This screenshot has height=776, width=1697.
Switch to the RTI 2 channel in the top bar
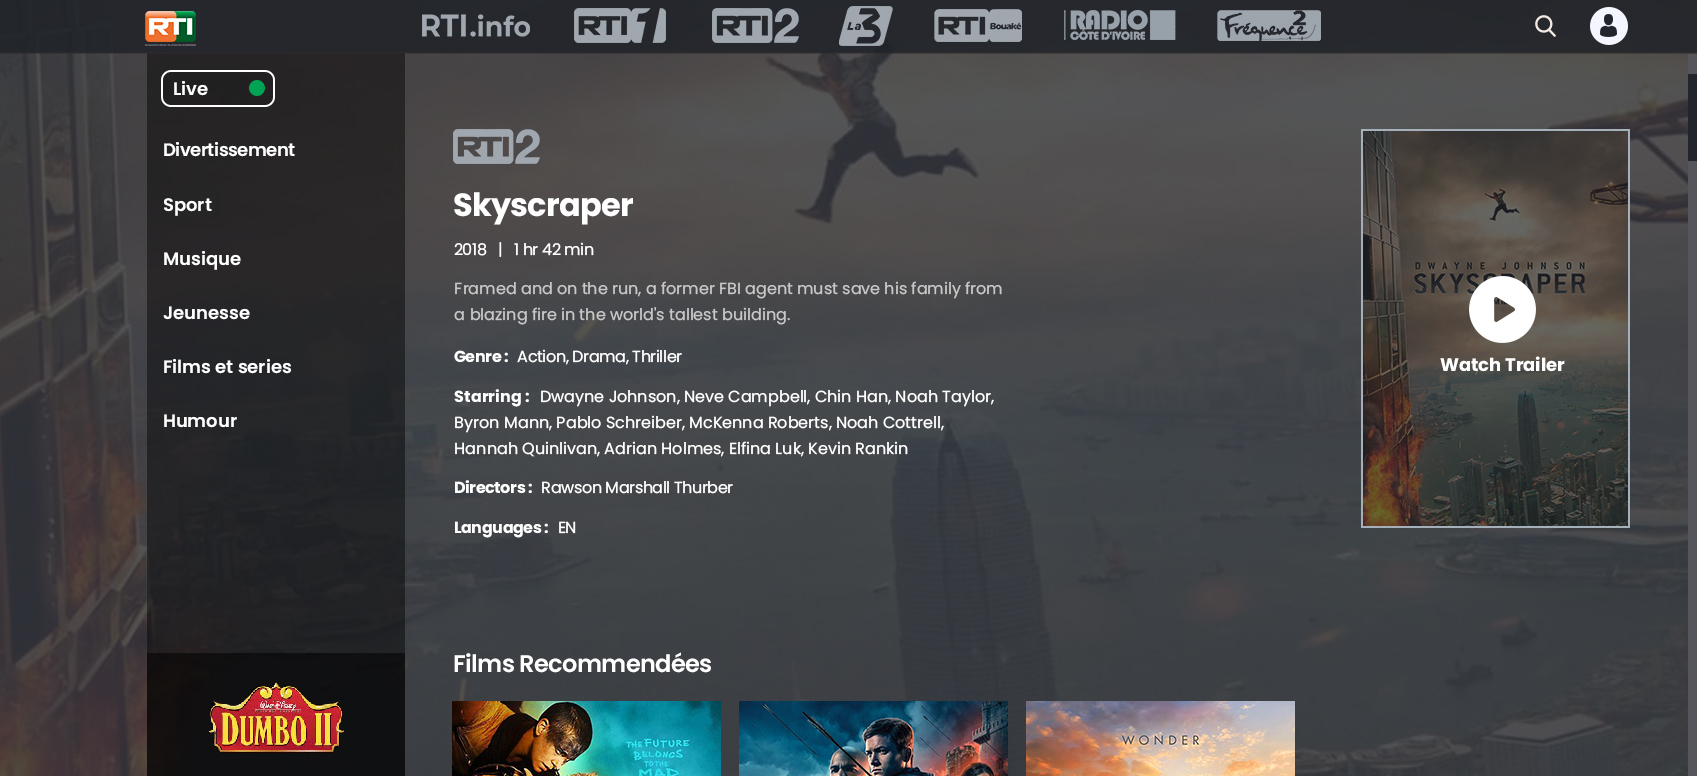click(x=755, y=26)
